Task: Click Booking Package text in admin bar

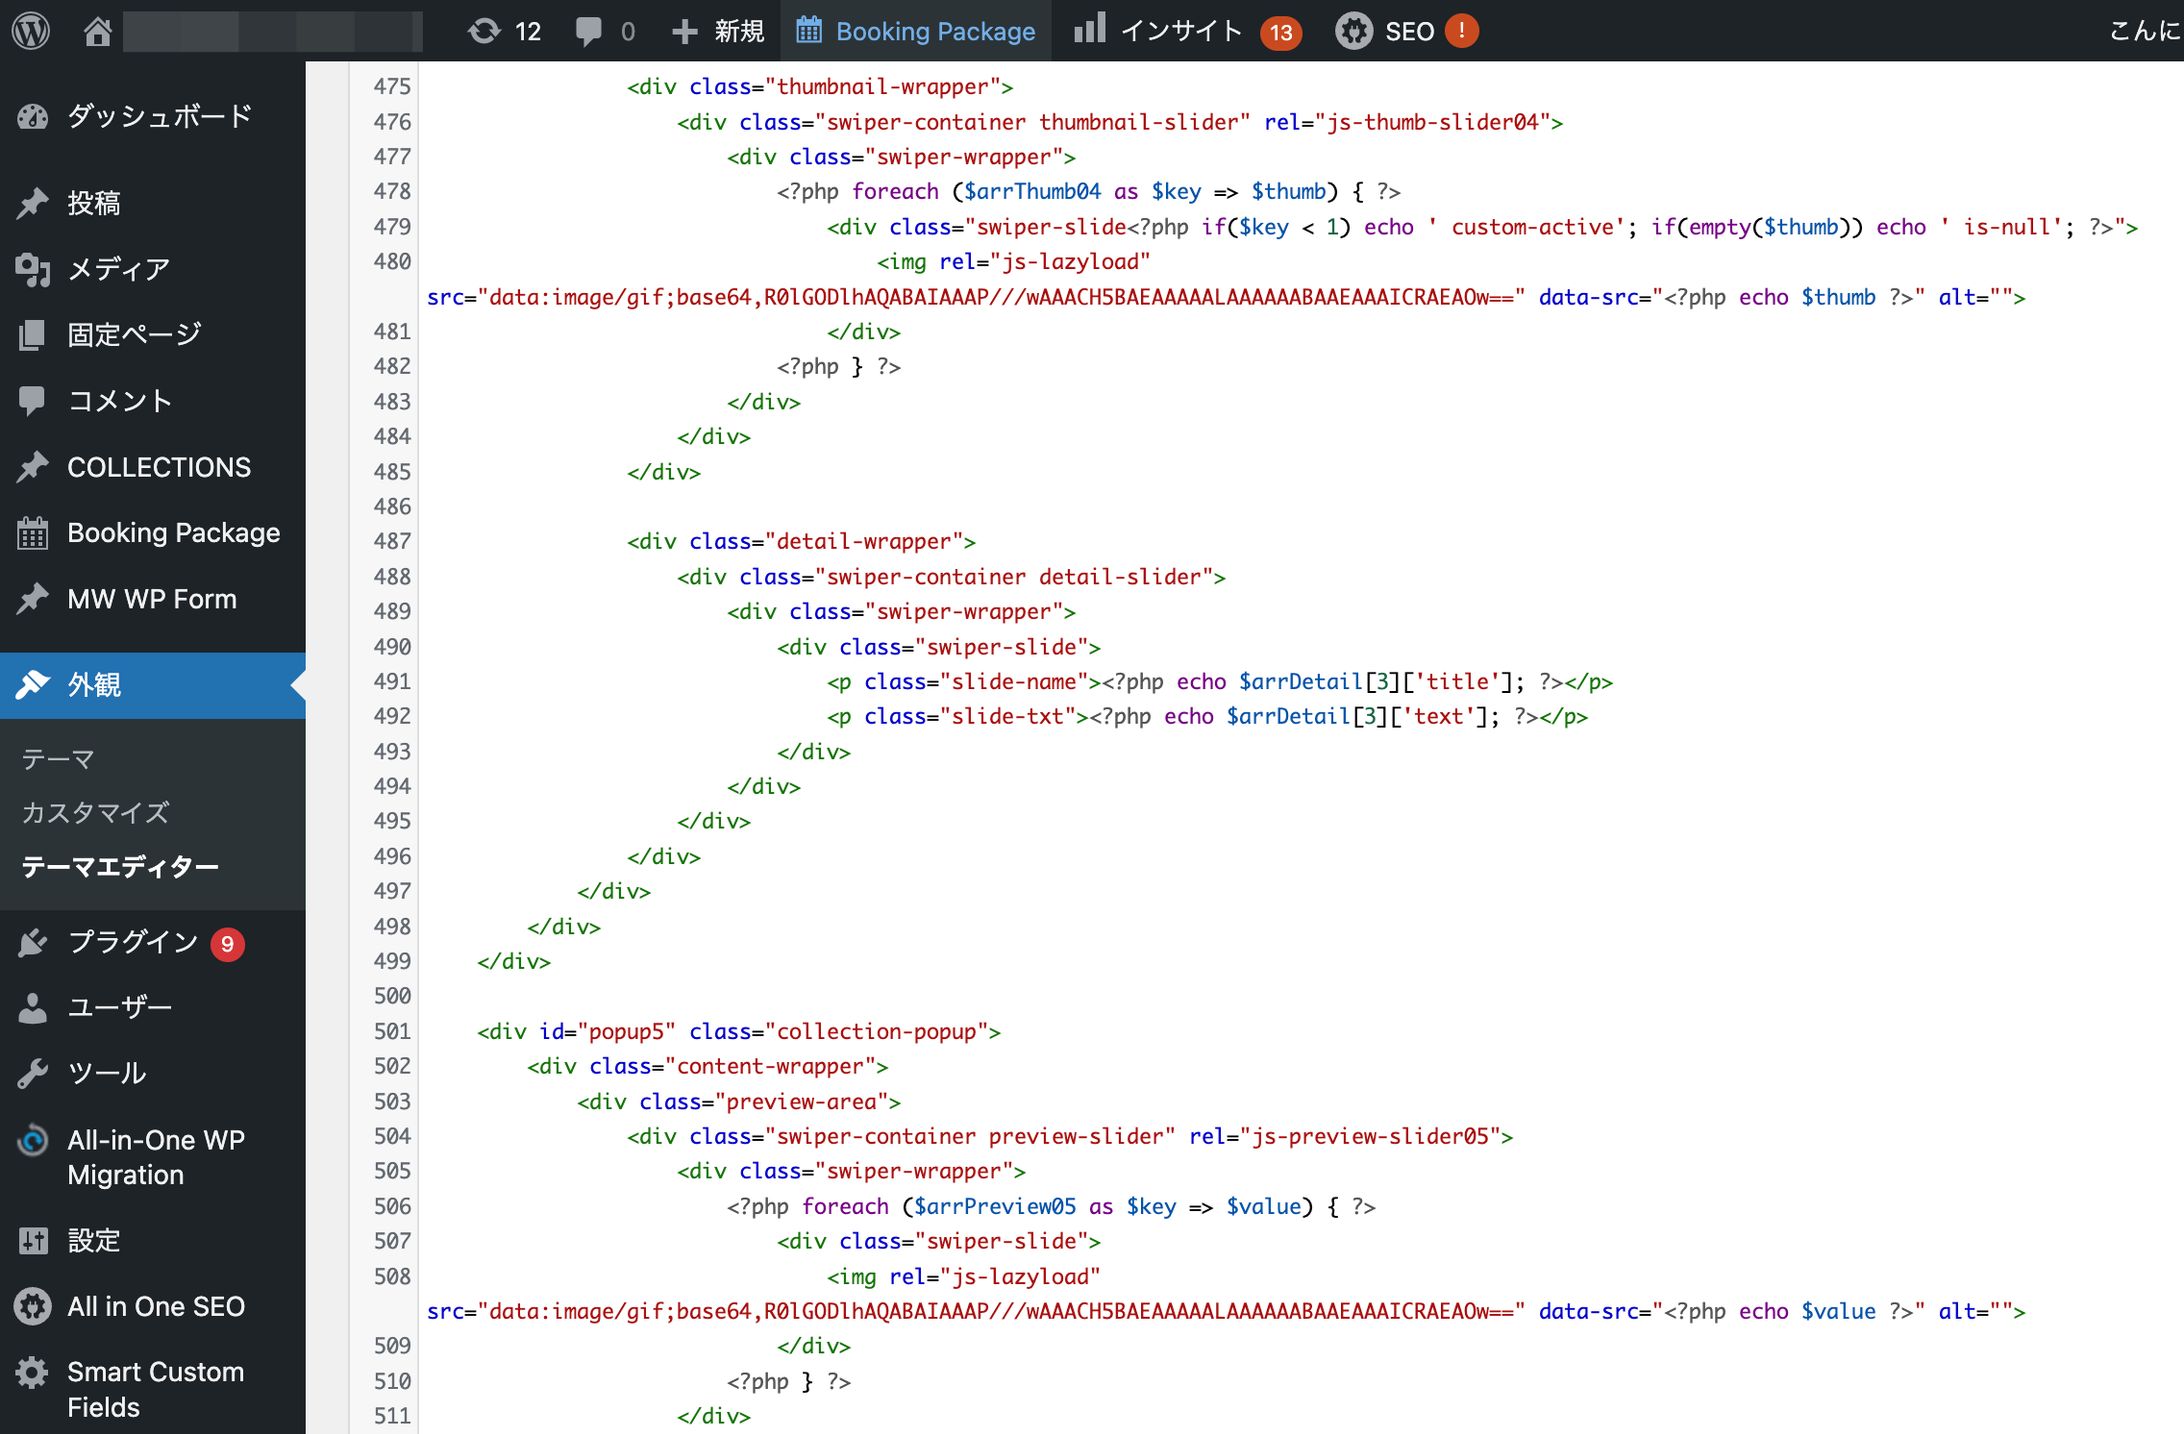Action: pos(936,31)
